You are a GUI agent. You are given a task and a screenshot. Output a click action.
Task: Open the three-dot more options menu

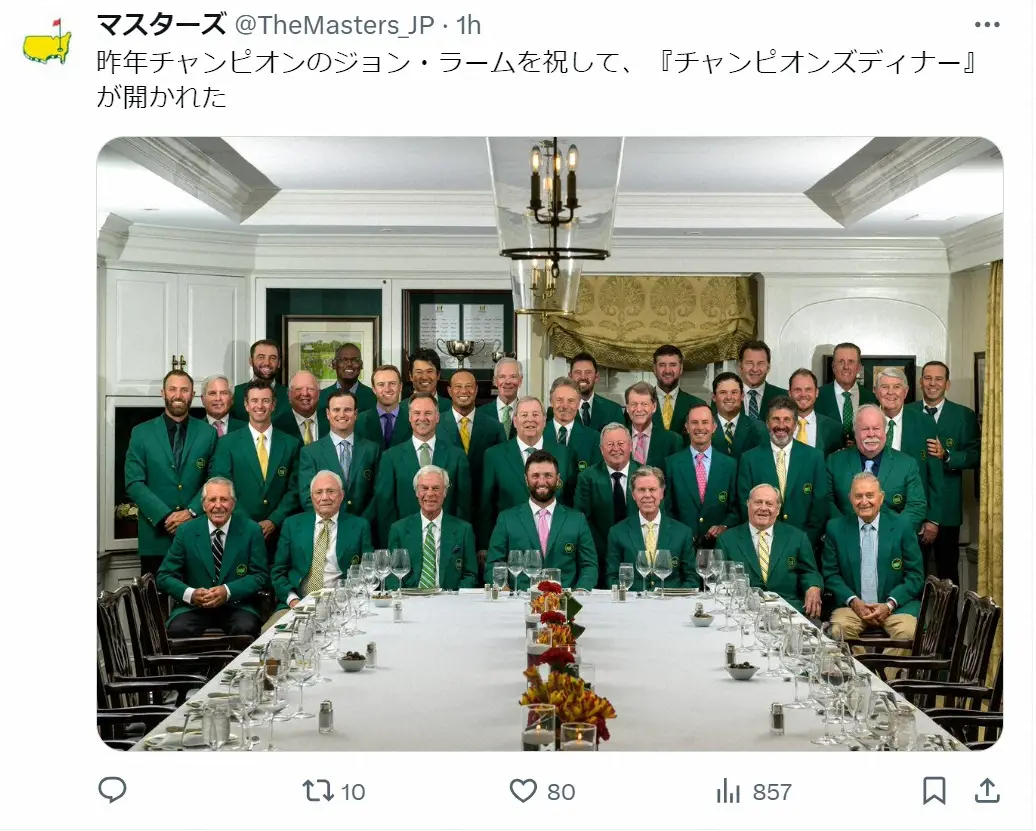(987, 25)
